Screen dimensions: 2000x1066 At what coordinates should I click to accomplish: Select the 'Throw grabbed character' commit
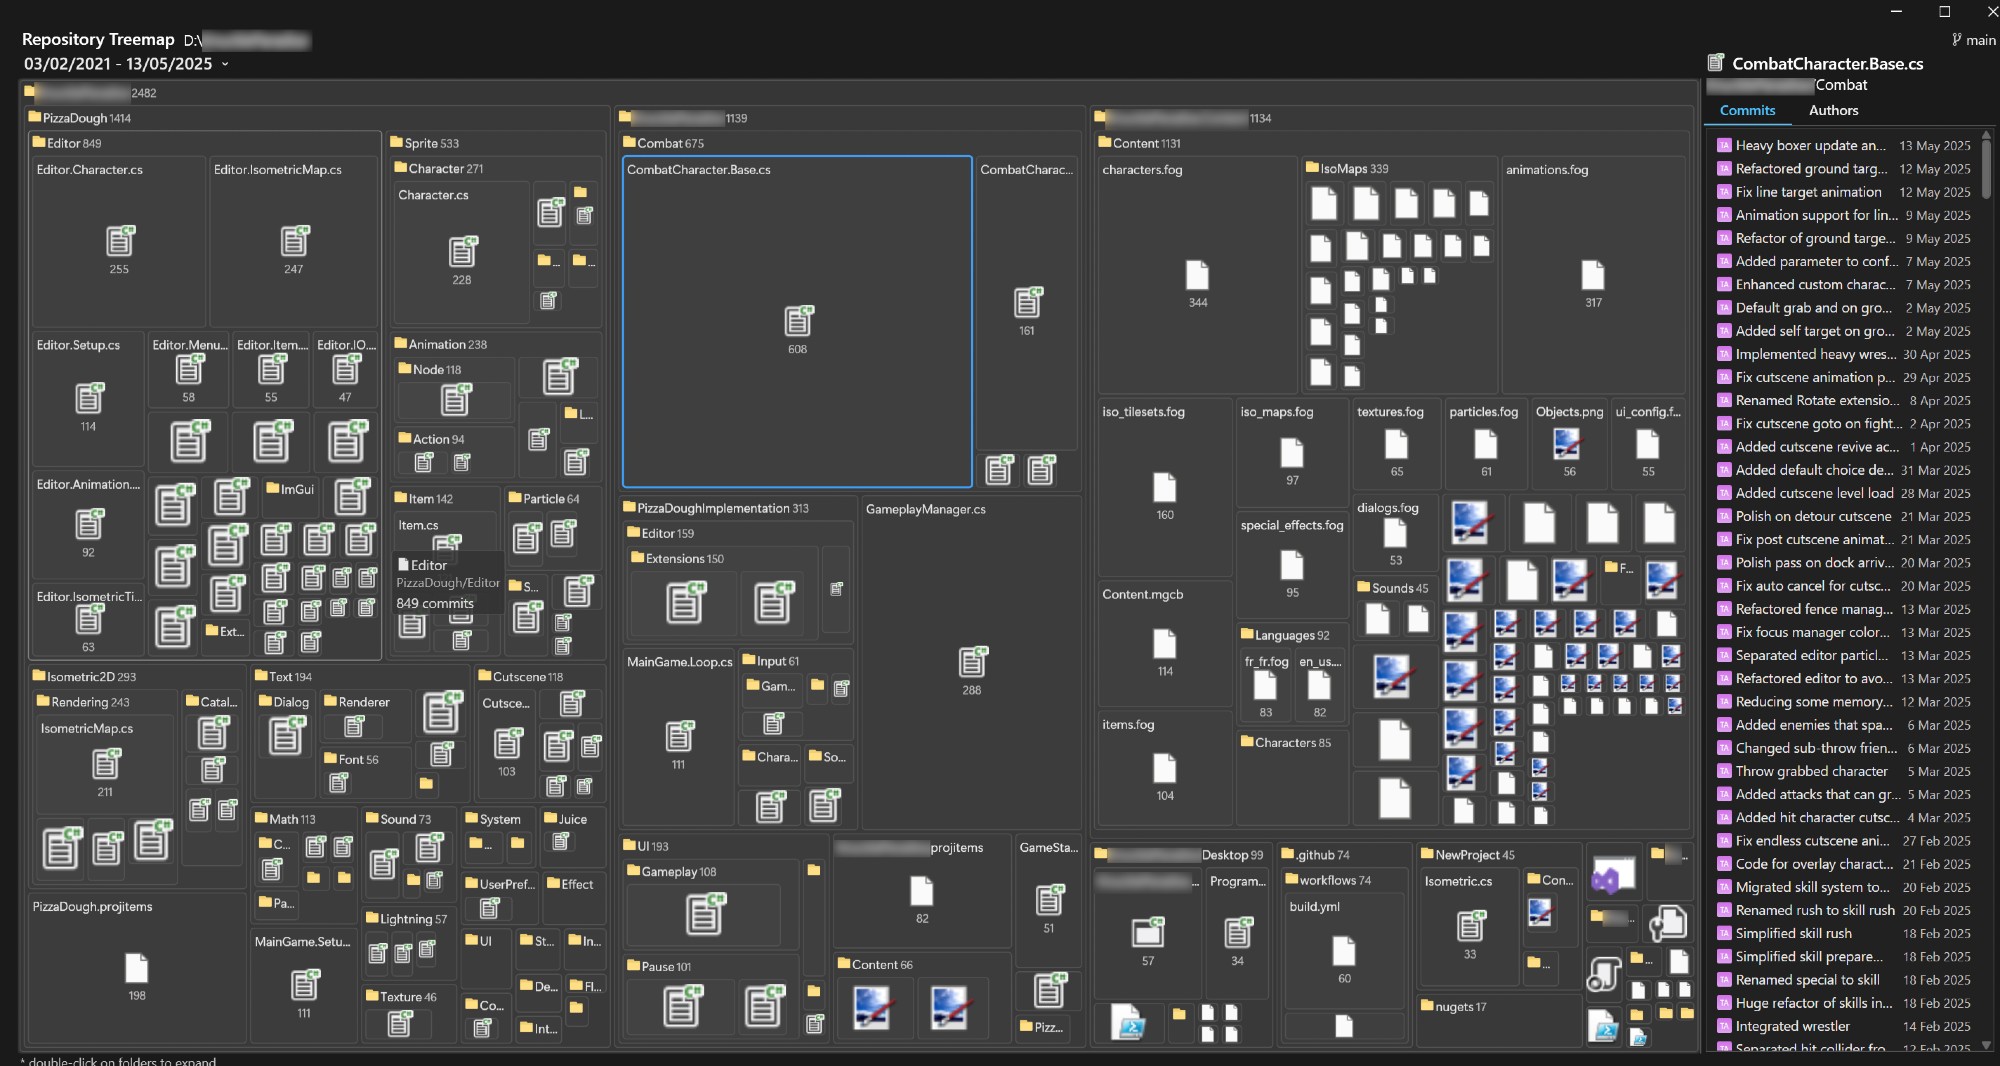[1811, 771]
